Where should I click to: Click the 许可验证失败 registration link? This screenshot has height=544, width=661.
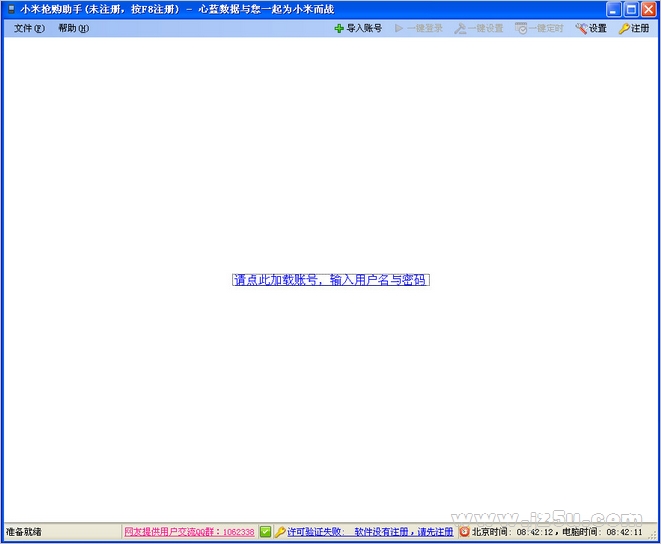(370, 532)
